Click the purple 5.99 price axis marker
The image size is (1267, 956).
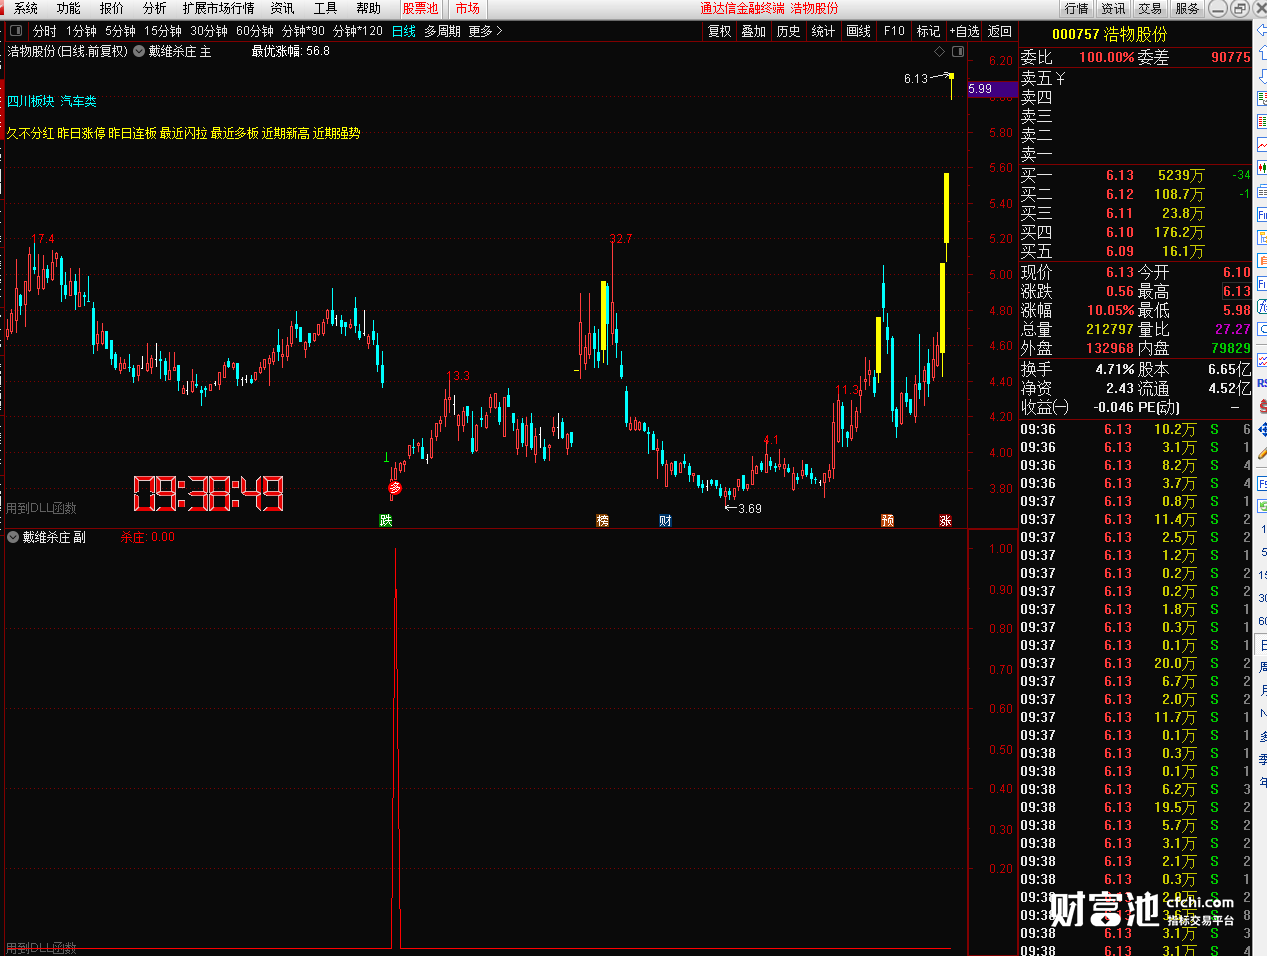coord(992,89)
